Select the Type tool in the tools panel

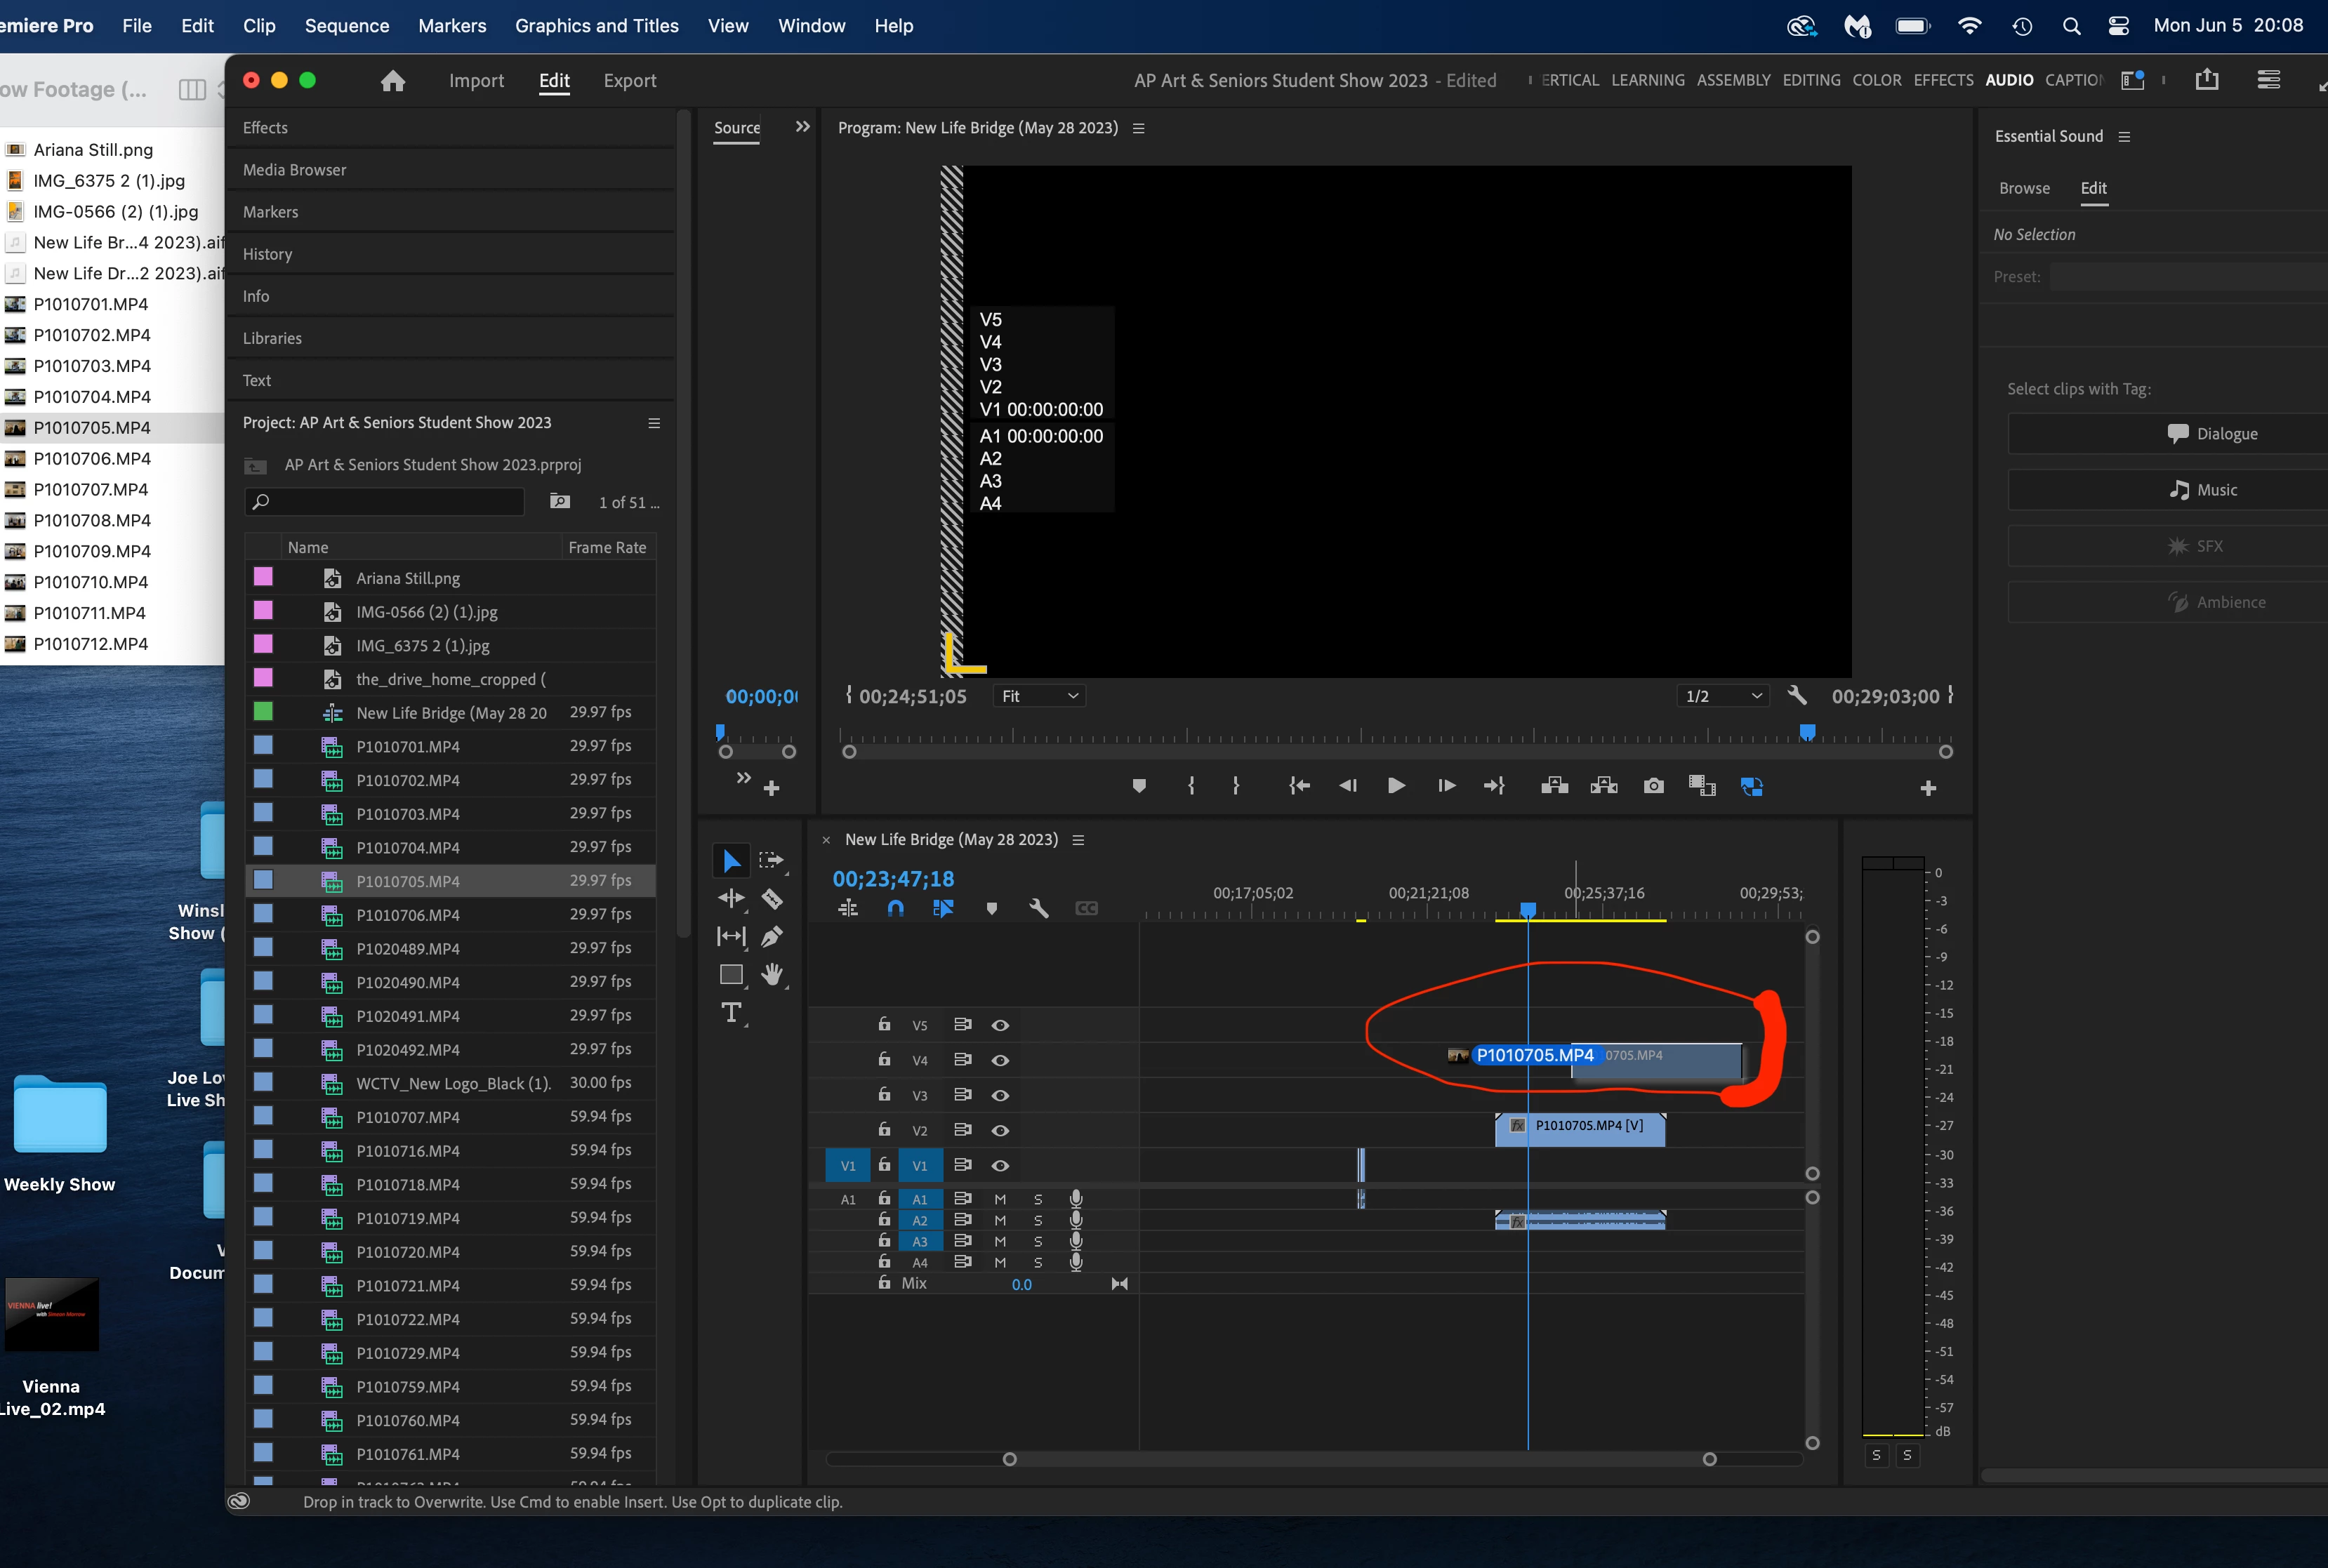pos(731,1013)
